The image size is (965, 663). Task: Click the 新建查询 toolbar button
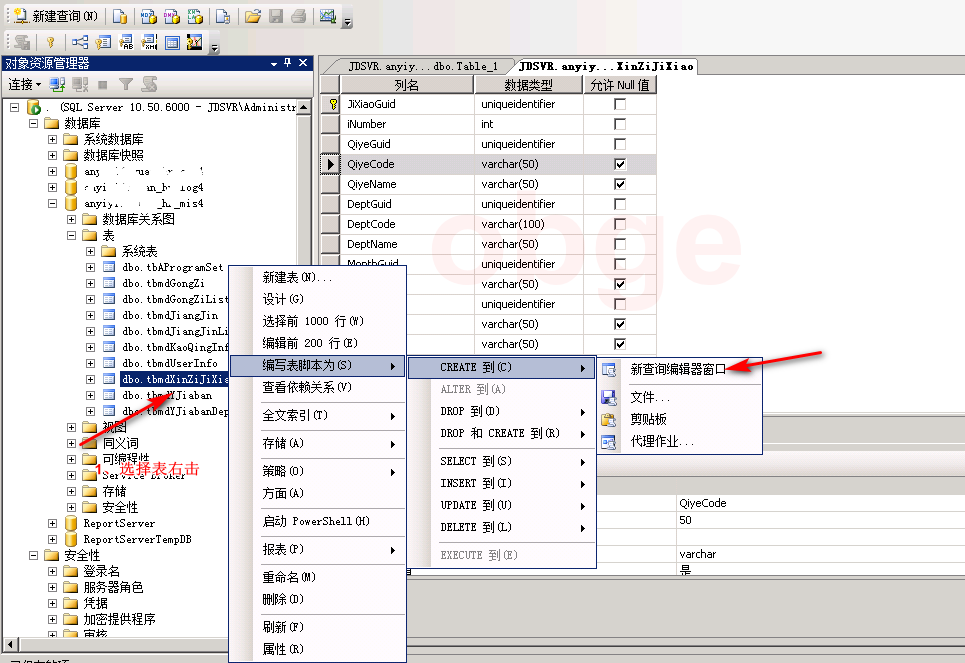56,16
